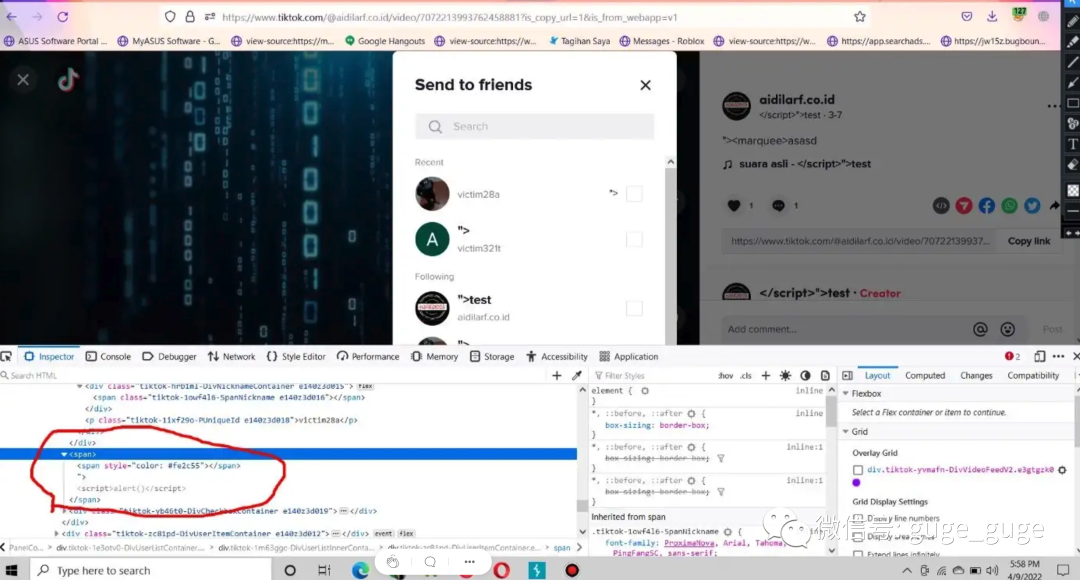Open Microsoft Edge from the taskbar

[x=360, y=570]
